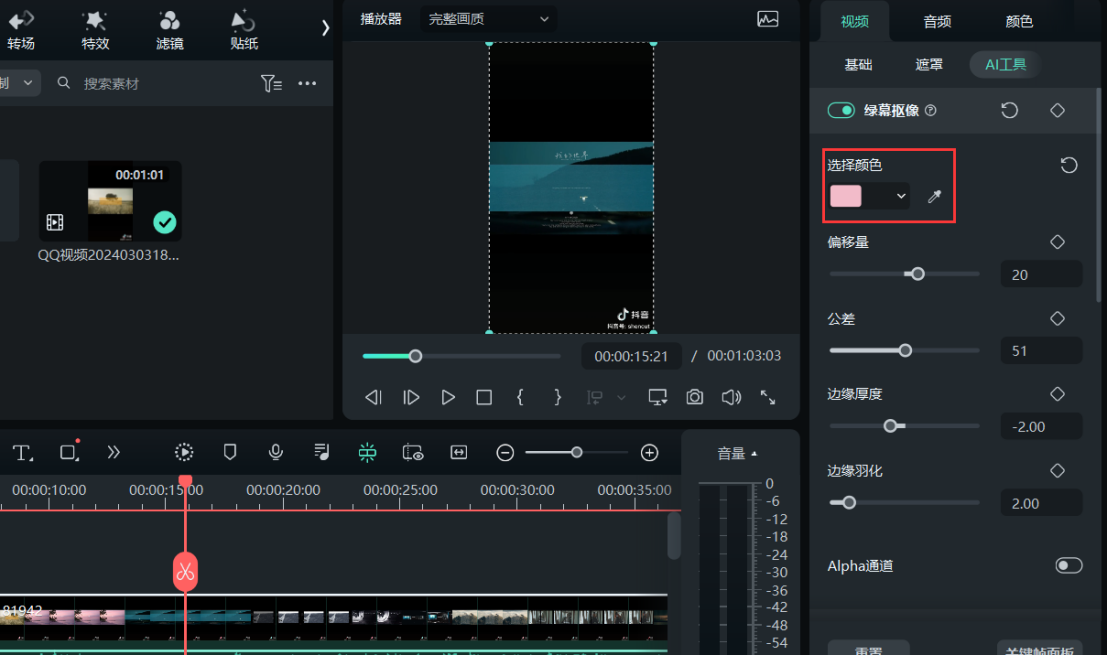Enter fullscreen preview mode
Image resolution: width=1107 pixels, height=656 pixels.
(x=768, y=397)
